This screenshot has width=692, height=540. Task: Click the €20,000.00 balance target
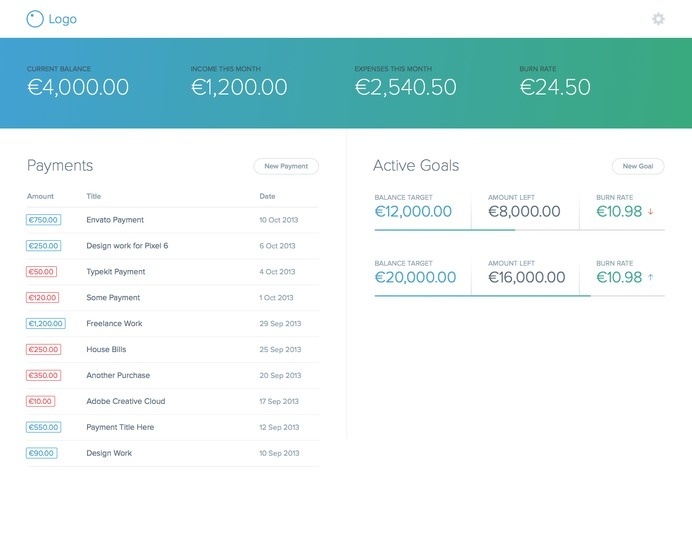[415, 278]
